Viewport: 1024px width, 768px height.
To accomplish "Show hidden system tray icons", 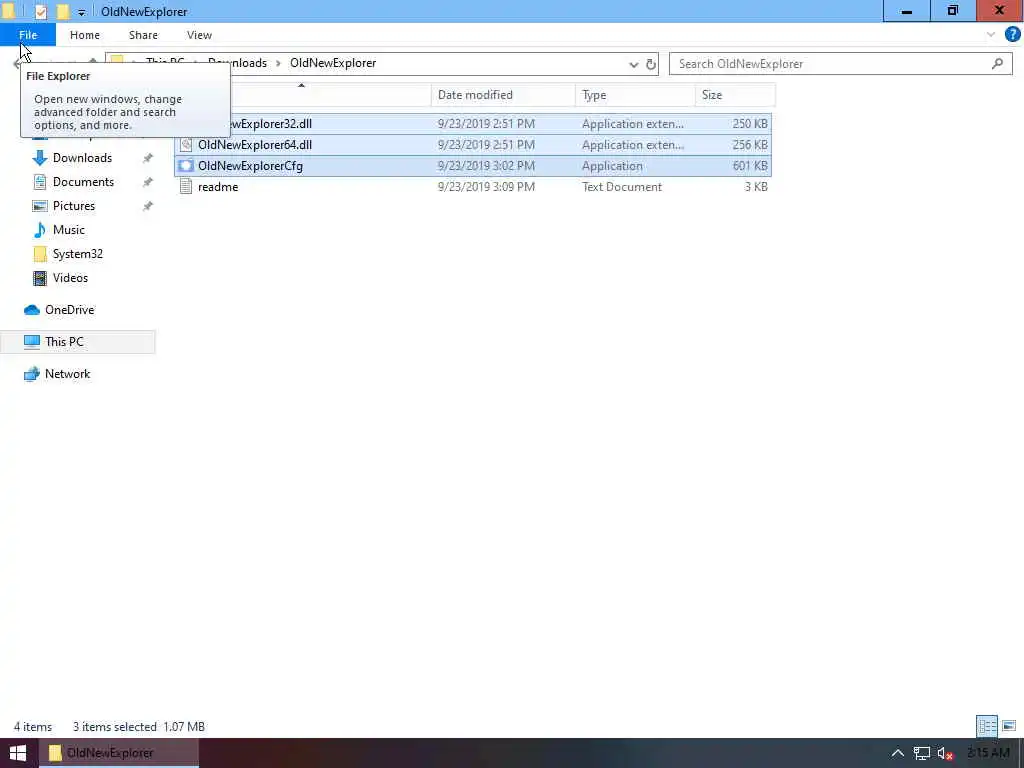I will click(x=898, y=753).
